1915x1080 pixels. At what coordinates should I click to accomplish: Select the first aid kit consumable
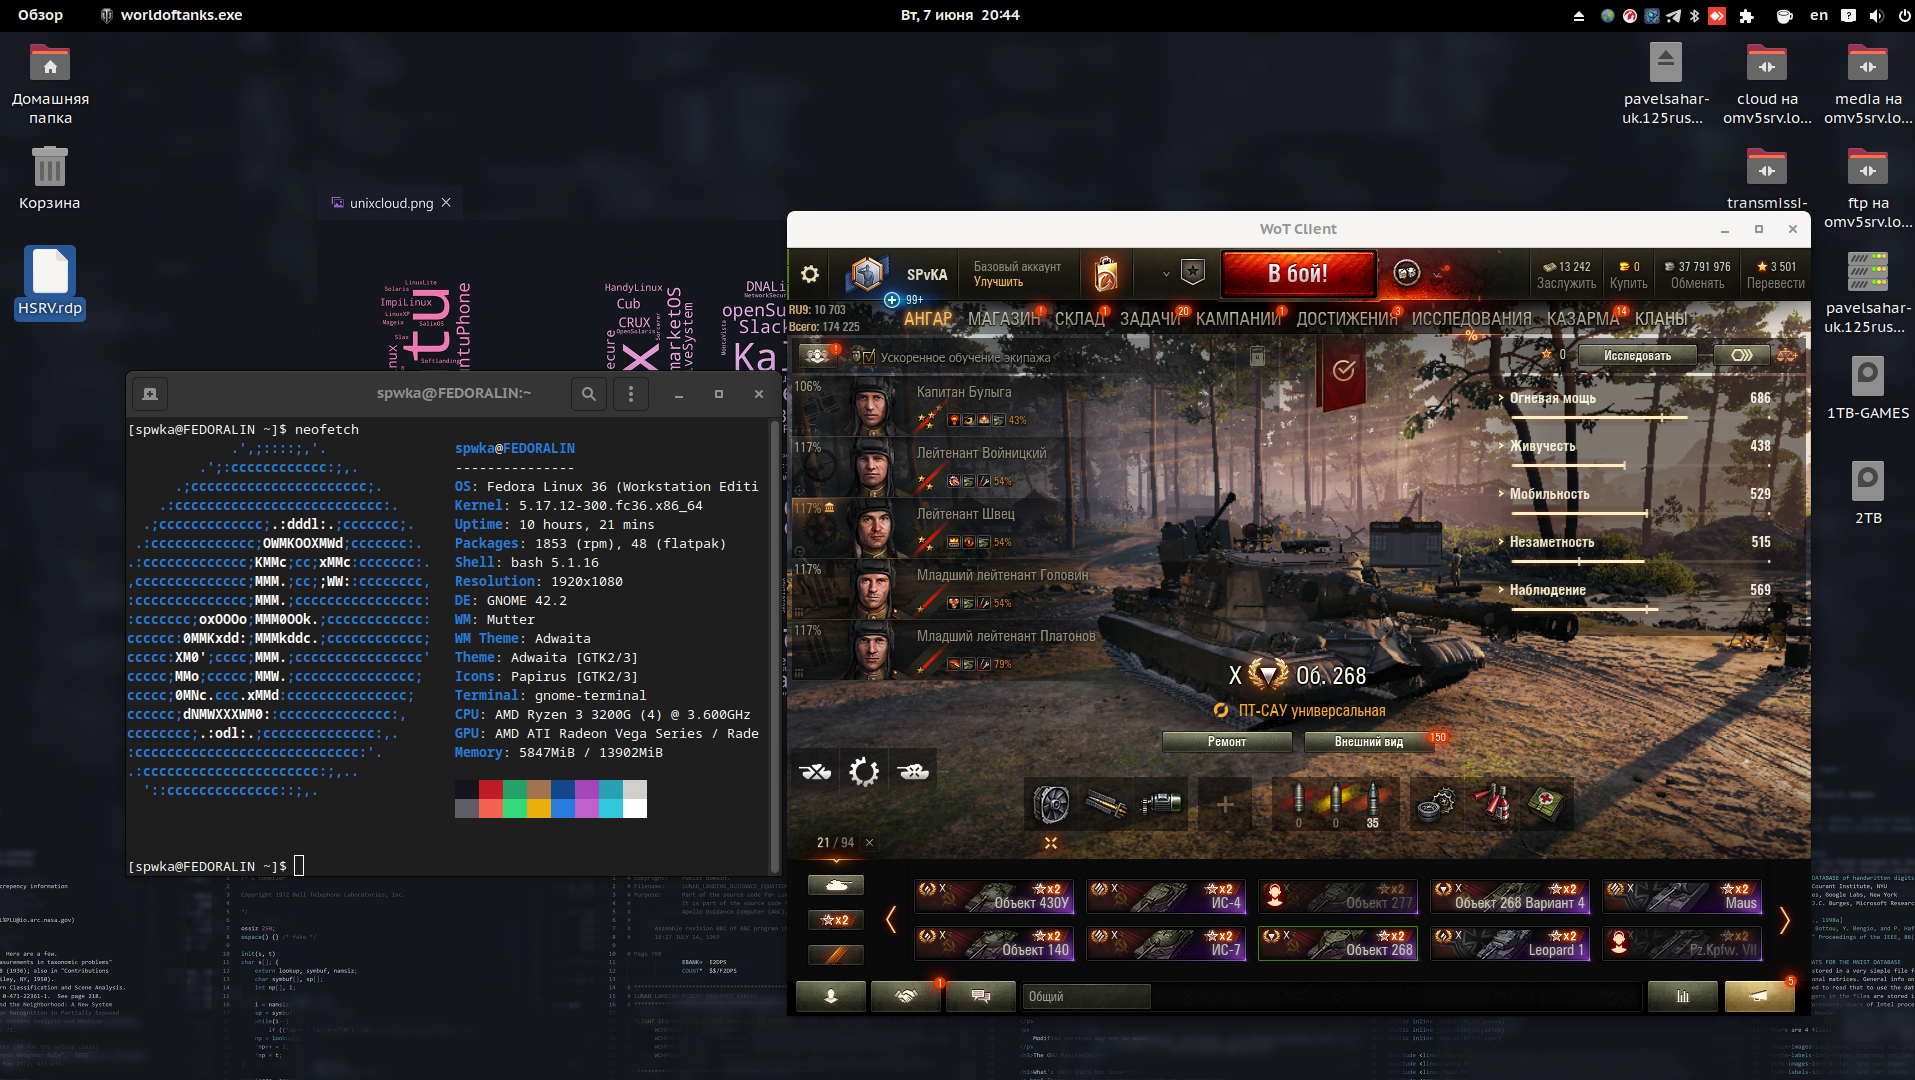1546,803
